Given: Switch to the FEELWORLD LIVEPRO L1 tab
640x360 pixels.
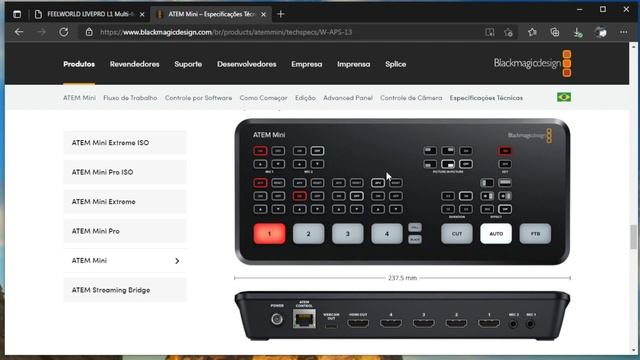Looking at the screenshot, I should point(89,14).
